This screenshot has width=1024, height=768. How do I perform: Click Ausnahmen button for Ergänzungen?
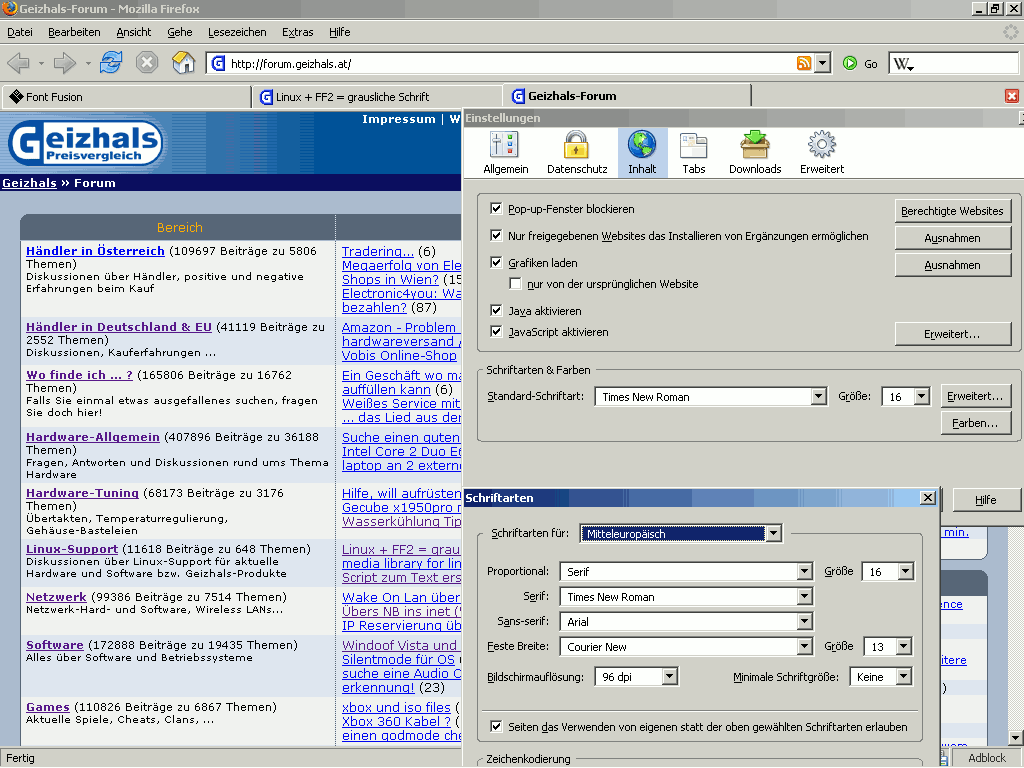pos(952,238)
